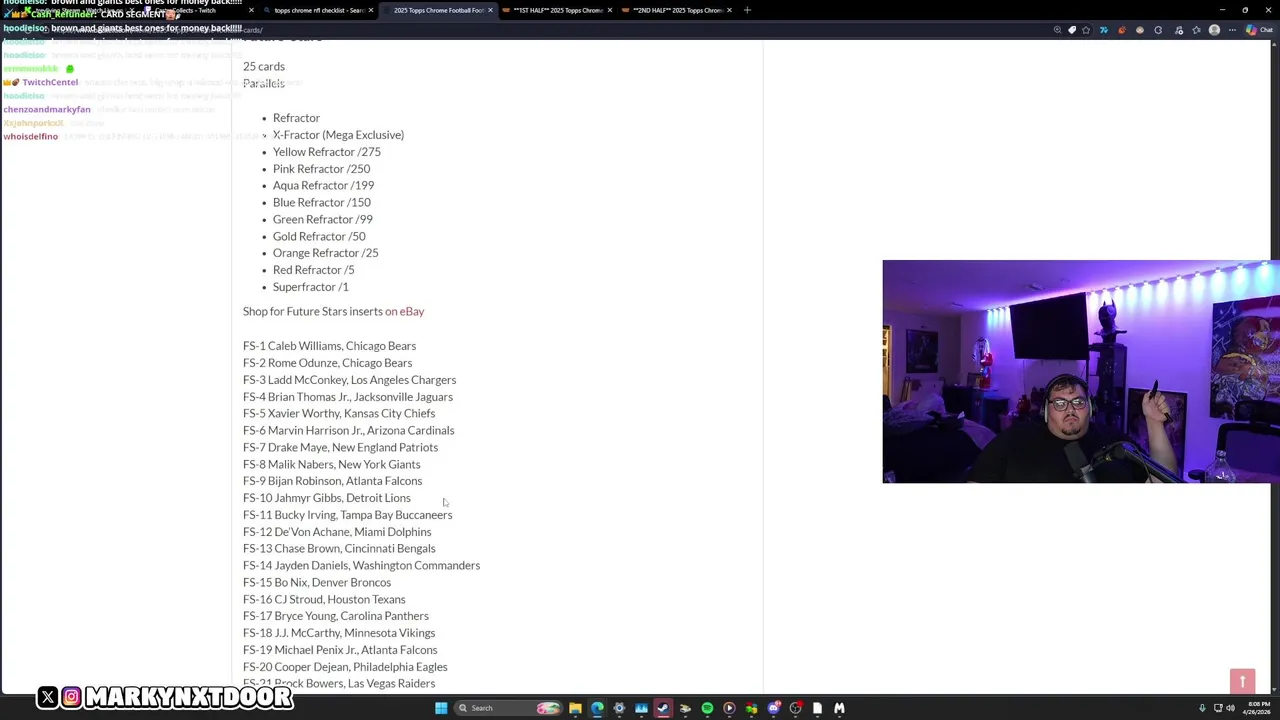Click the taskbar Search box
1280x720 pixels.
(507, 708)
